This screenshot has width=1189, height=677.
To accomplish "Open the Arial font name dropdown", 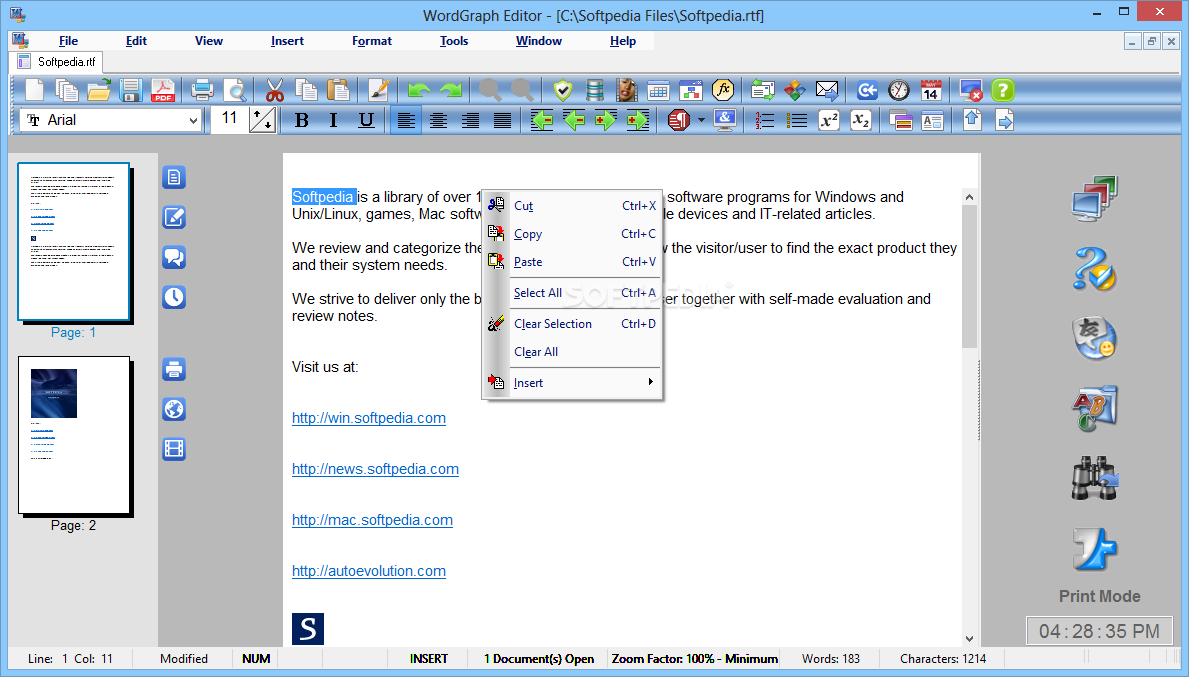I will pos(193,120).
